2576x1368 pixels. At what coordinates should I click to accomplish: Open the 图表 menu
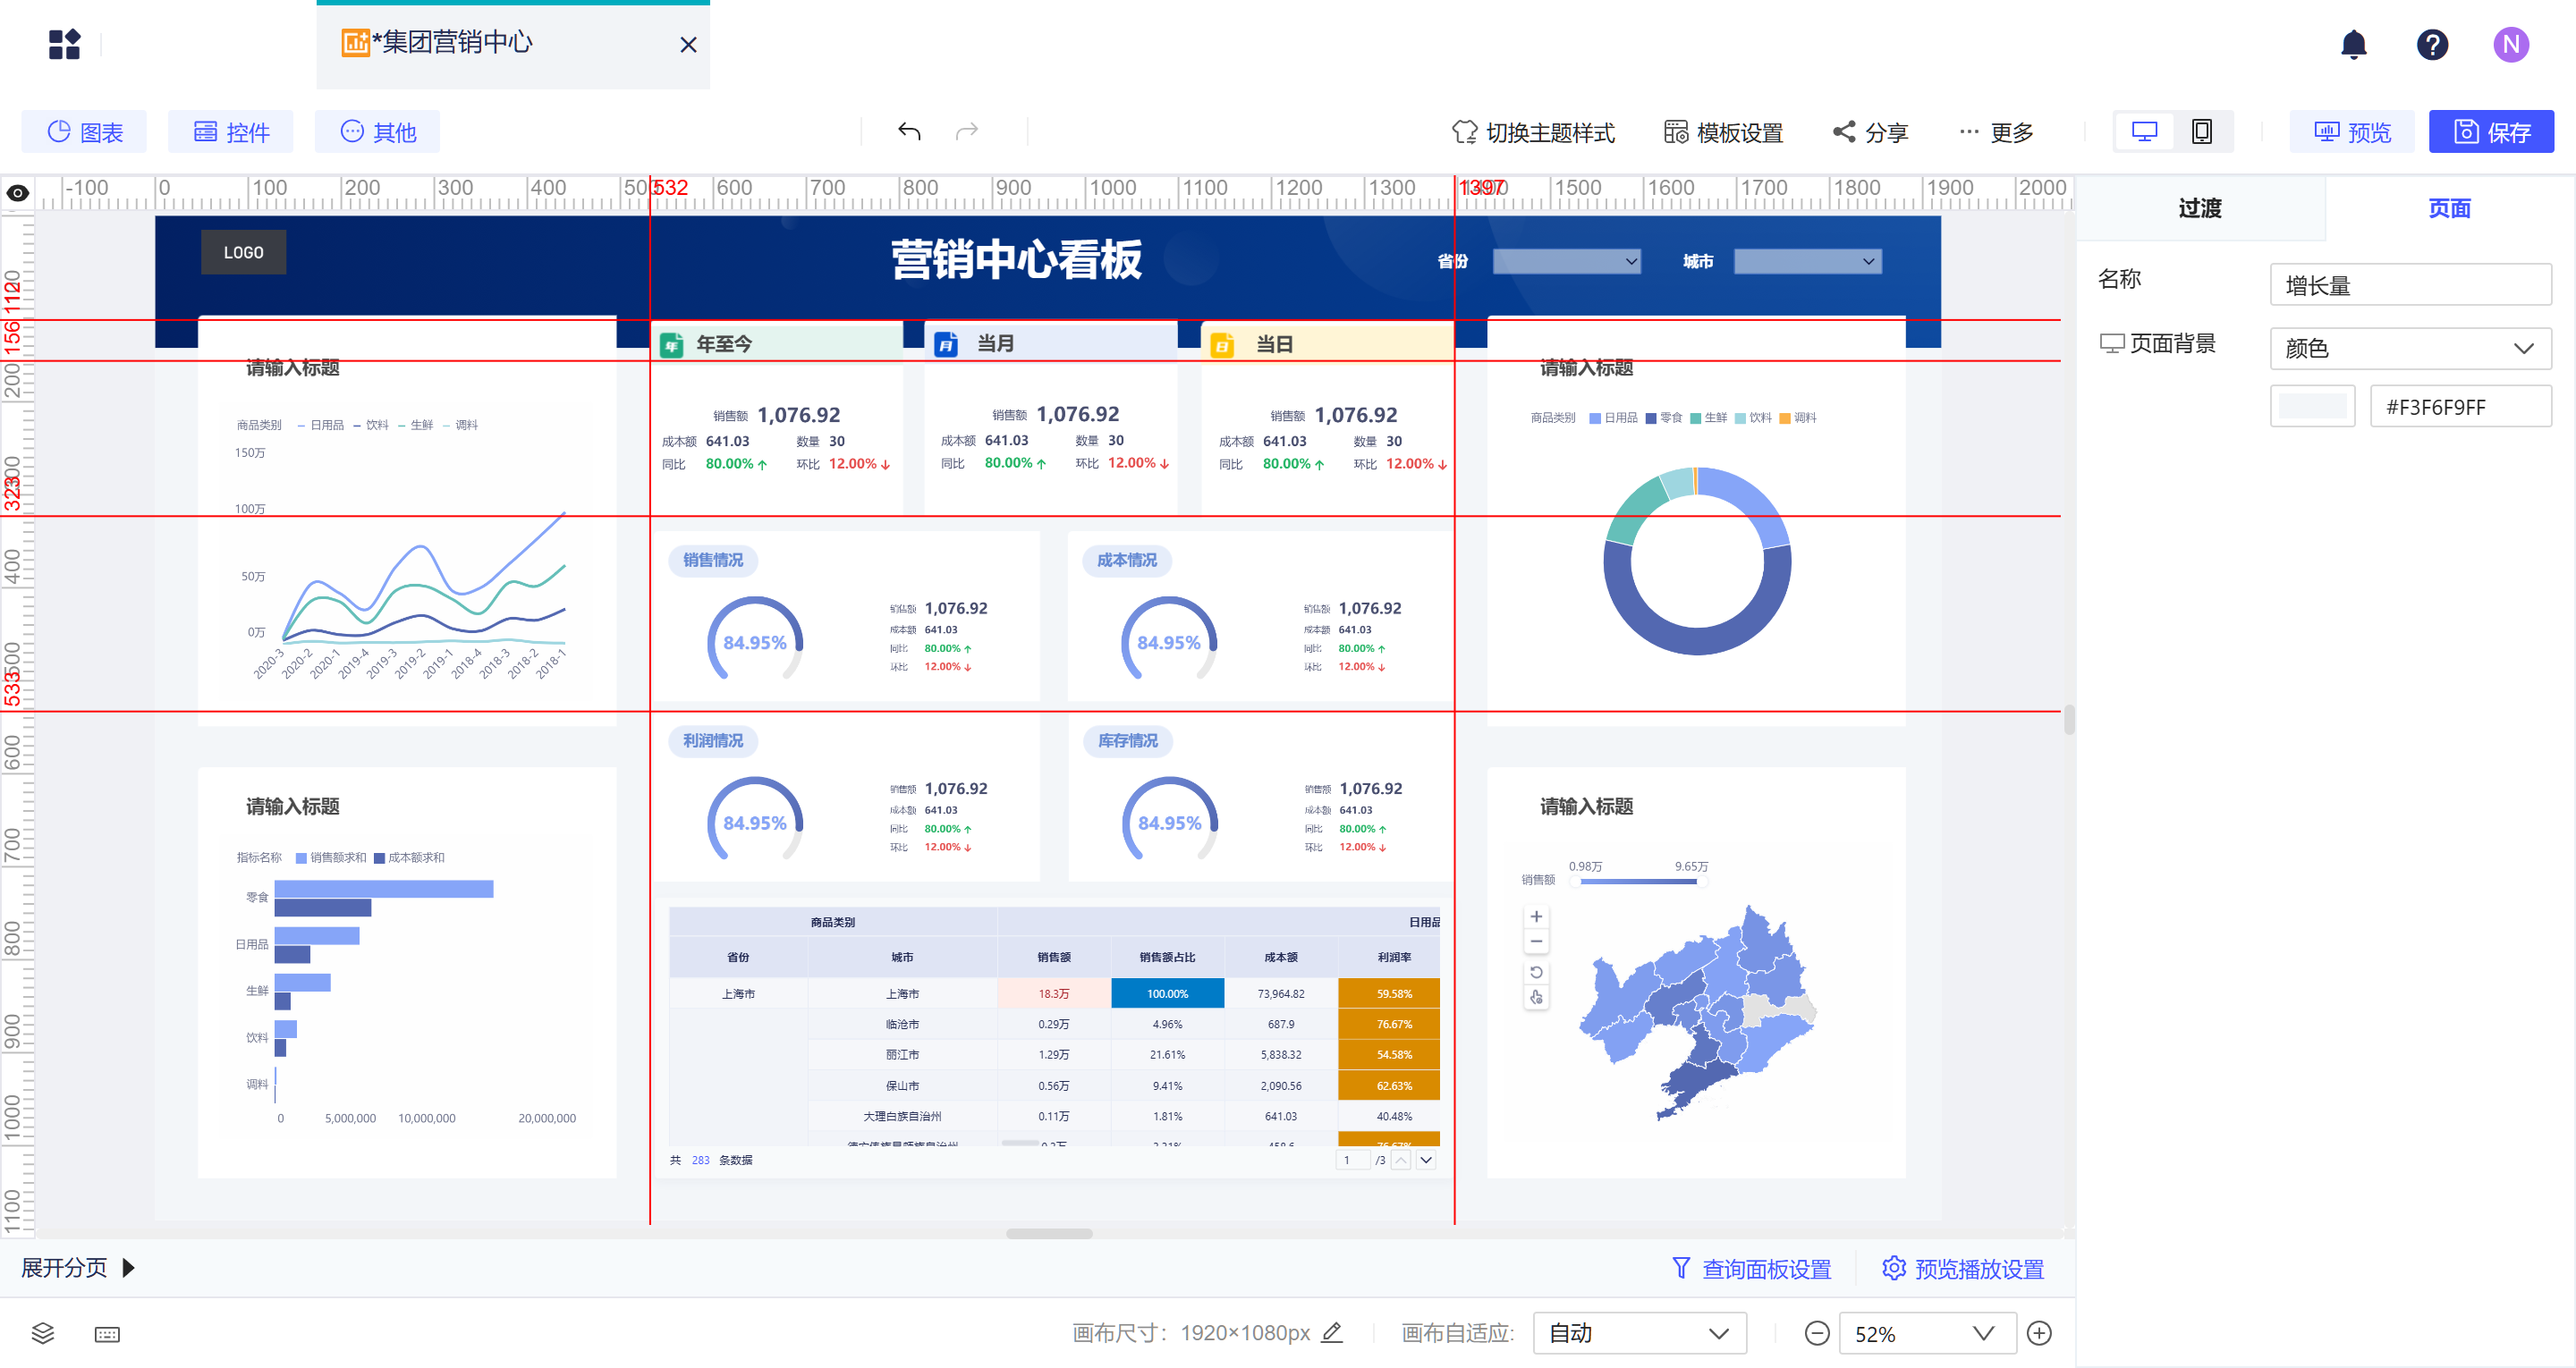[85, 132]
